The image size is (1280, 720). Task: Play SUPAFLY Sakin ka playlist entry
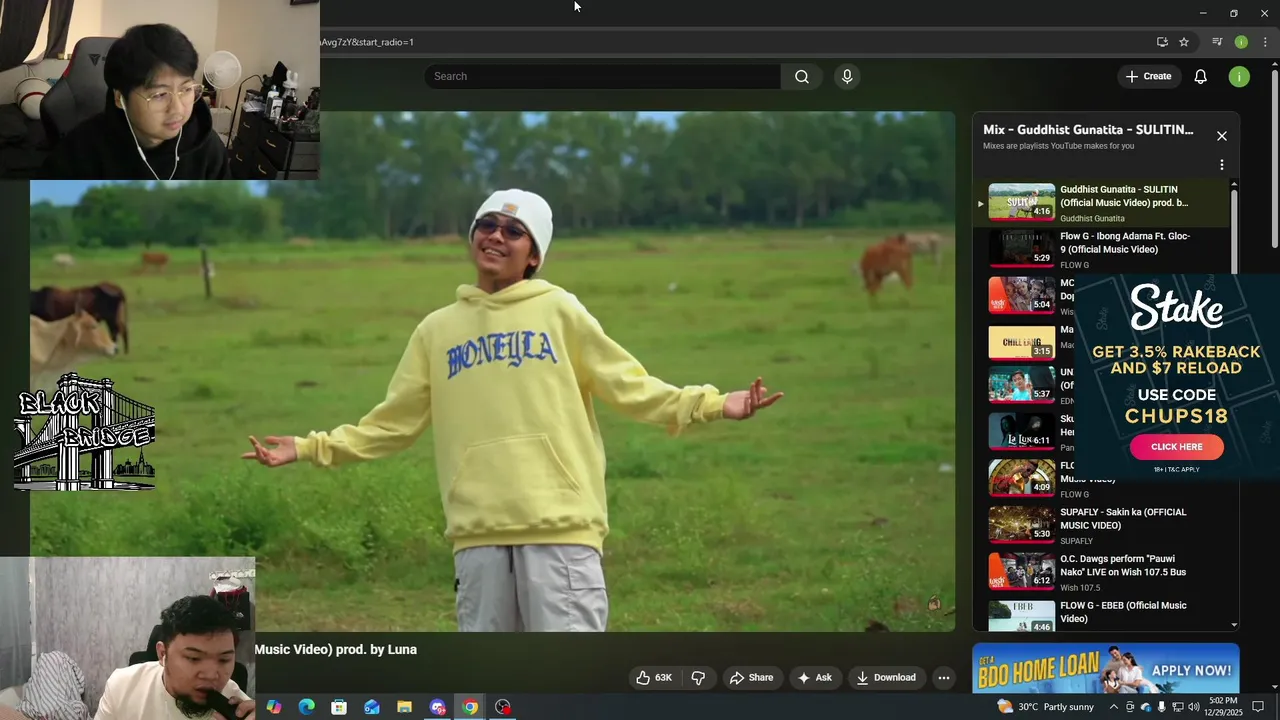(x=1100, y=525)
